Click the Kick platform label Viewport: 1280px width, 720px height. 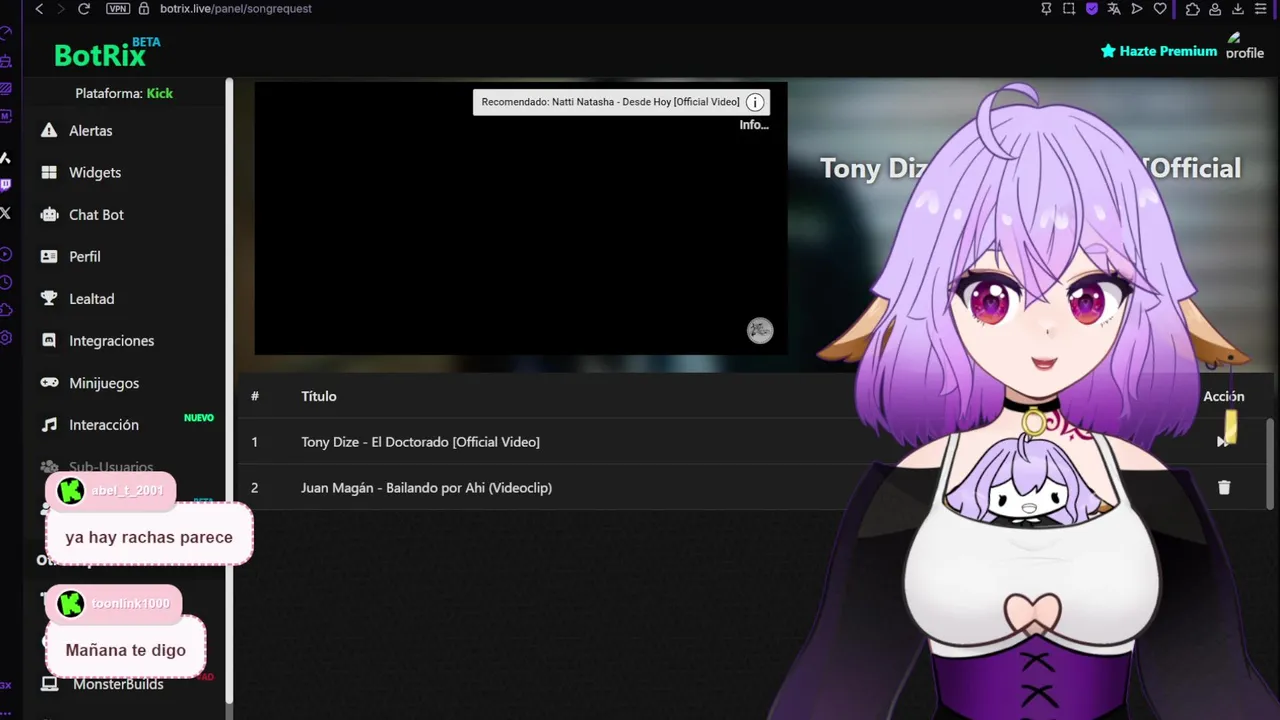pyautogui.click(x=160, y=93)
